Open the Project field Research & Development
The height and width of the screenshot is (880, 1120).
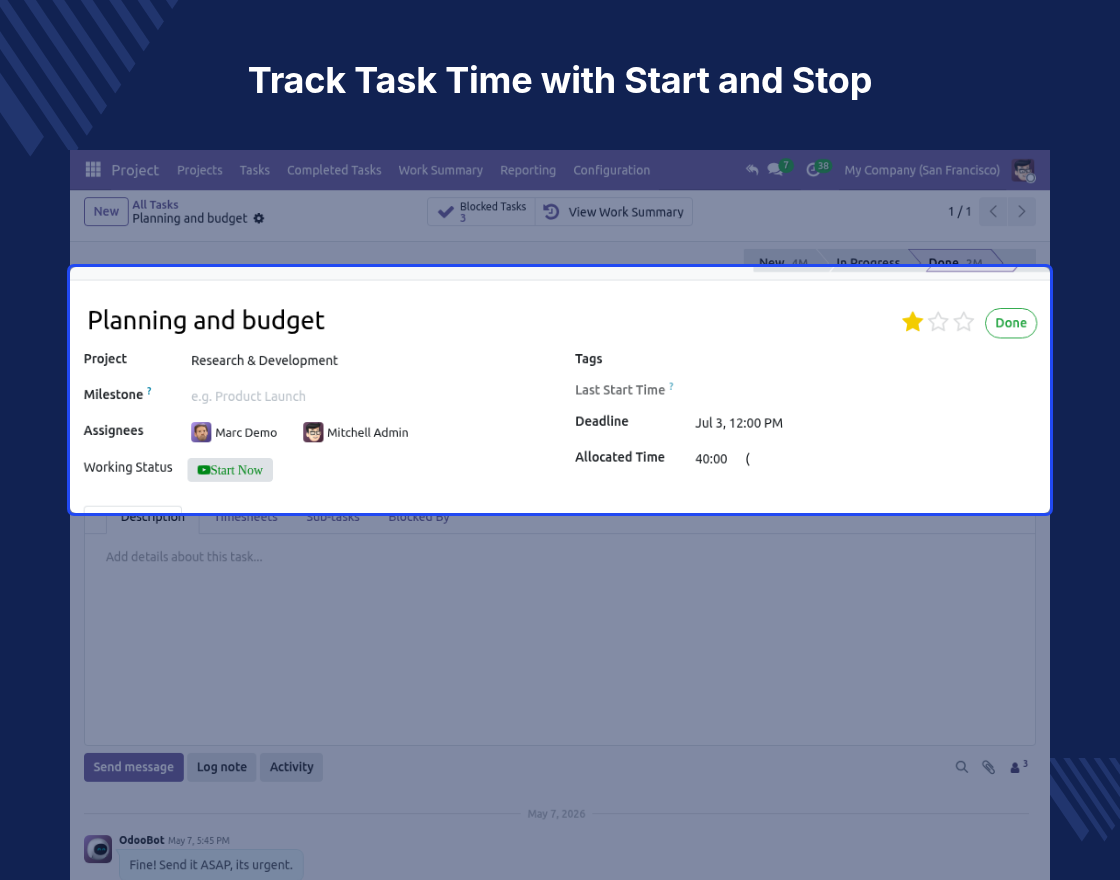(x=264, y=361)
